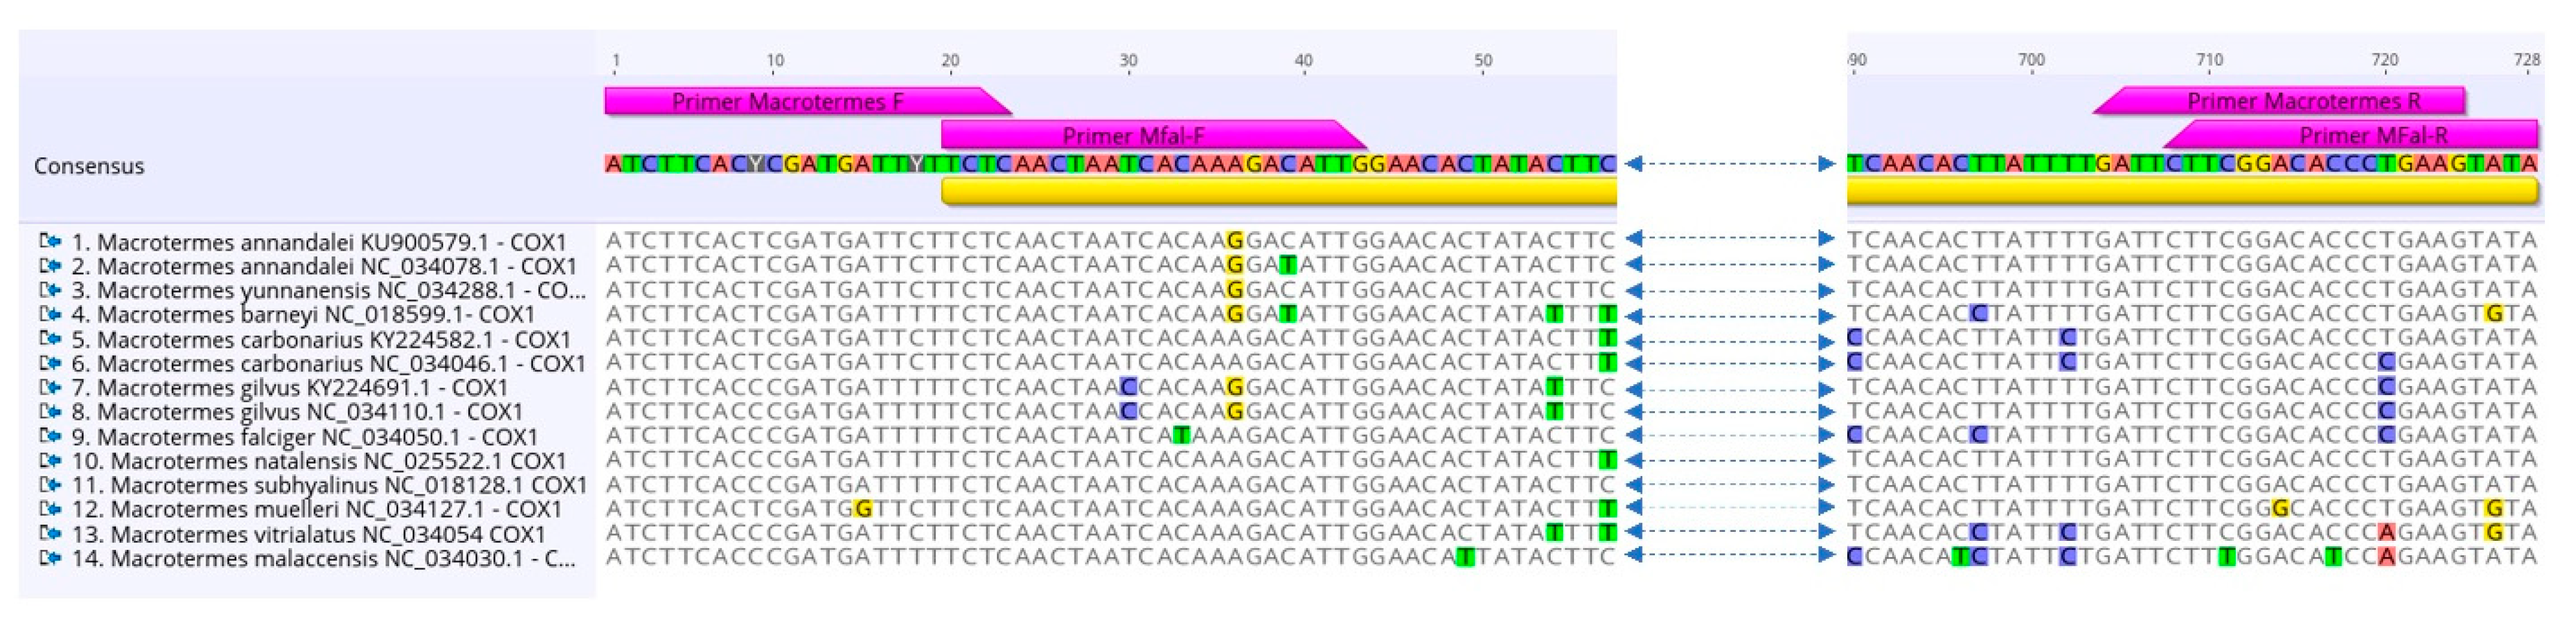Viewport: 2576px width, 627px height.
Task: Select sequence name 10. Macrotermes natalensis NC_025522.1
Action: [319, 461]
